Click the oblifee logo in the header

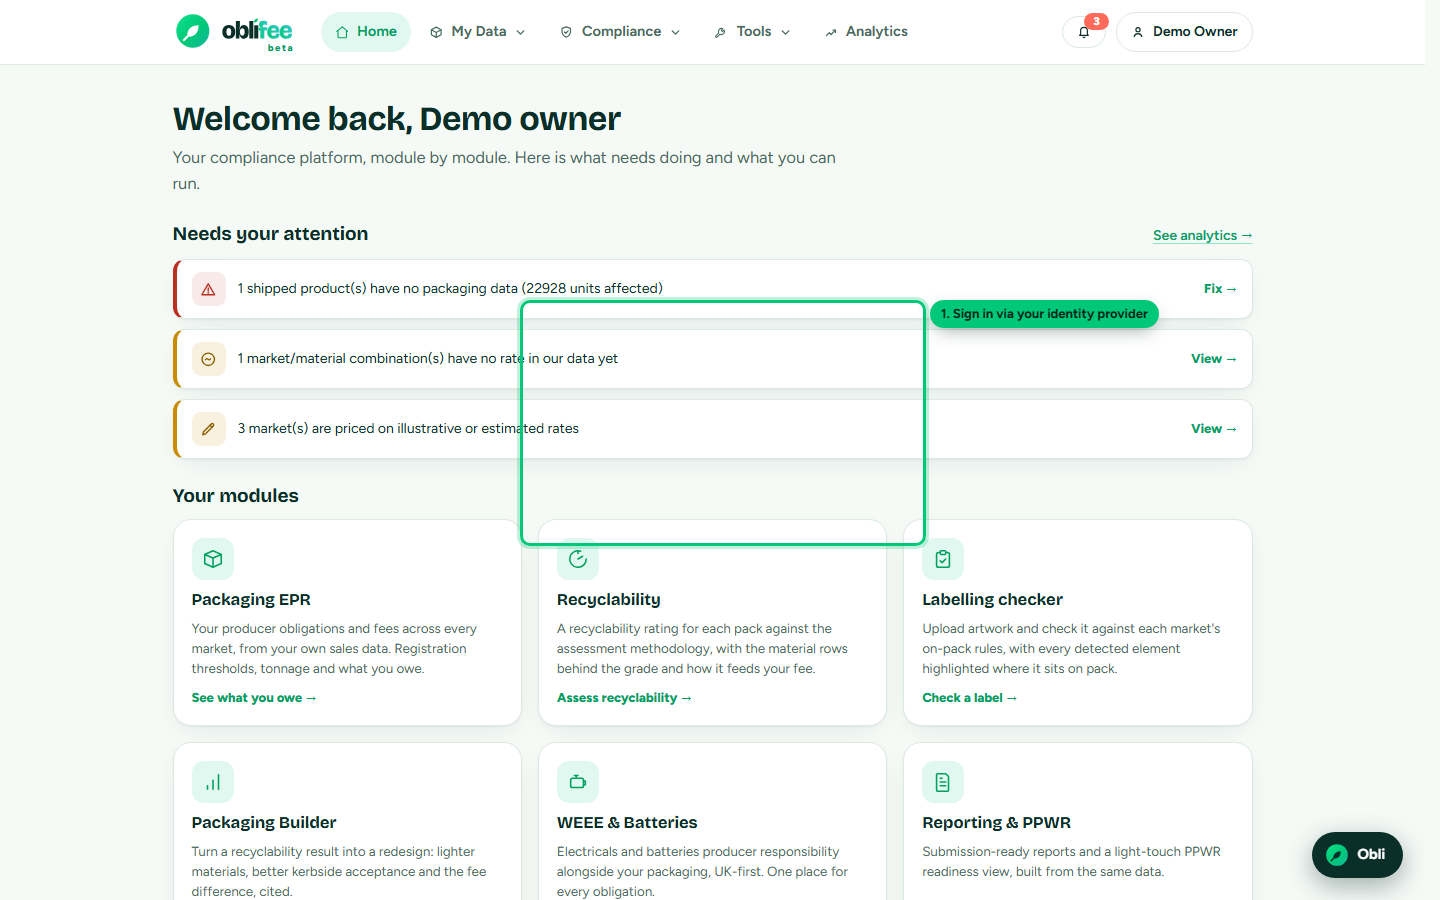click(235, 32)
